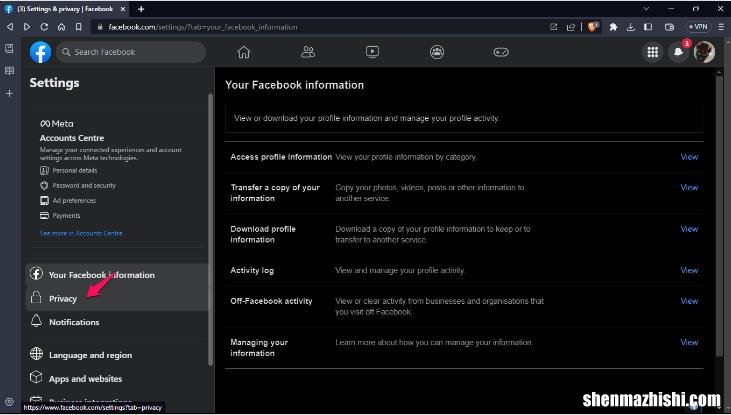Viewport: 731px width, 415px height.
Task: Click View for Off-Facebook activity
Action: click(x=689, y=301)
